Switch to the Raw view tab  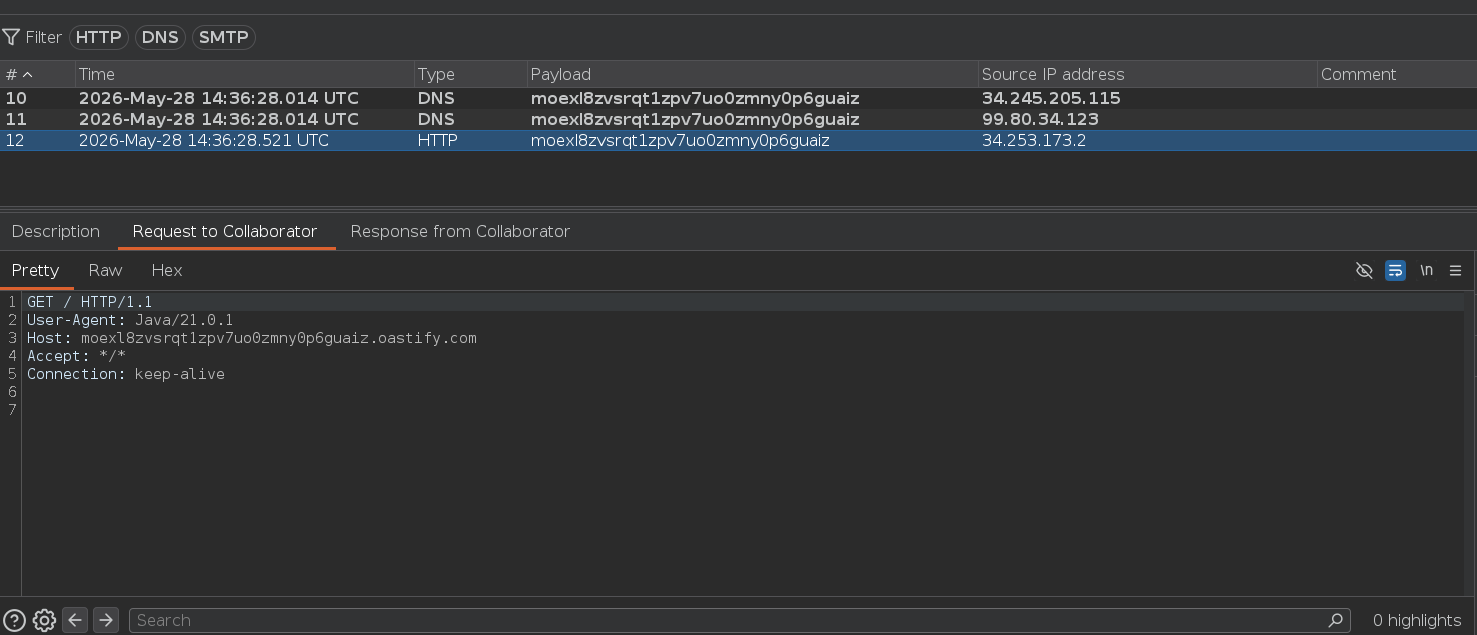coord(105,270)
